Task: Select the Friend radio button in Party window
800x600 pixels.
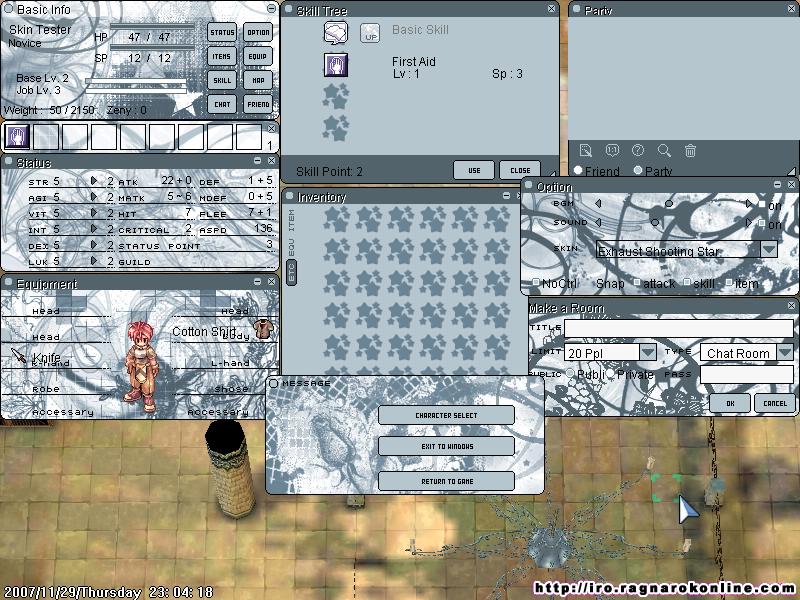Action: [578, 170]
